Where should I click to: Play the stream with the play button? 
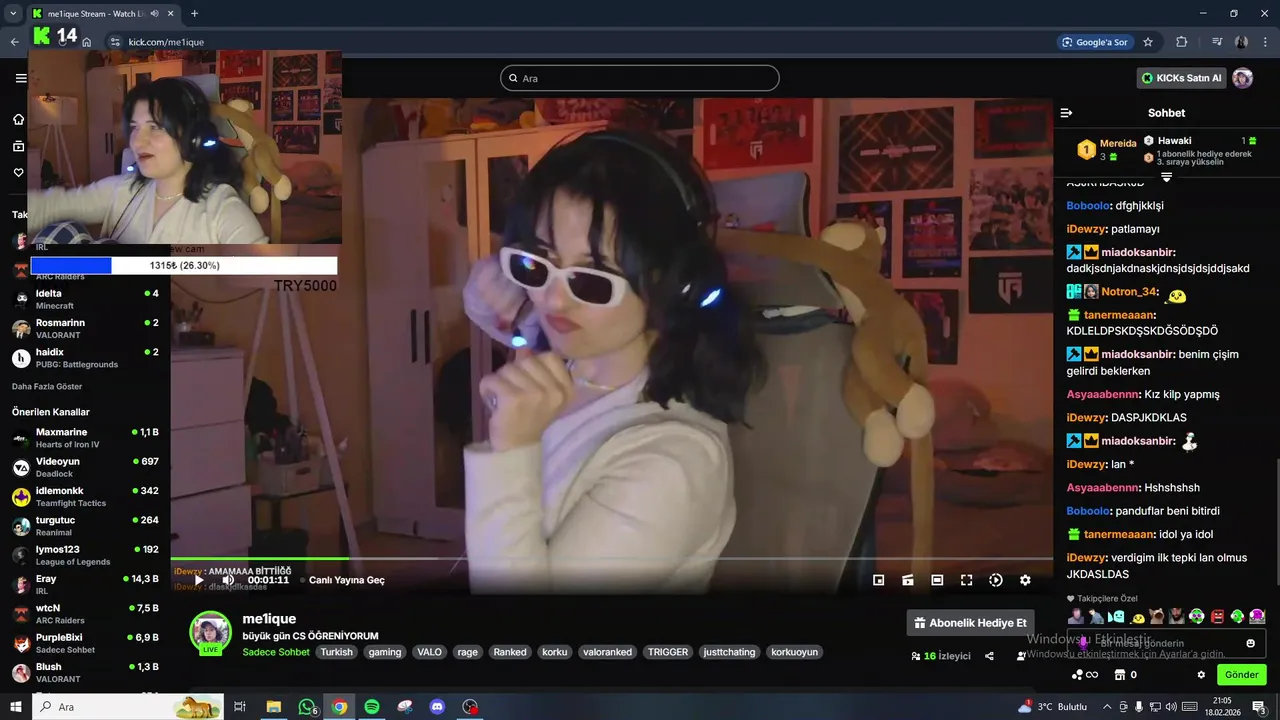[x=198, y=580]
